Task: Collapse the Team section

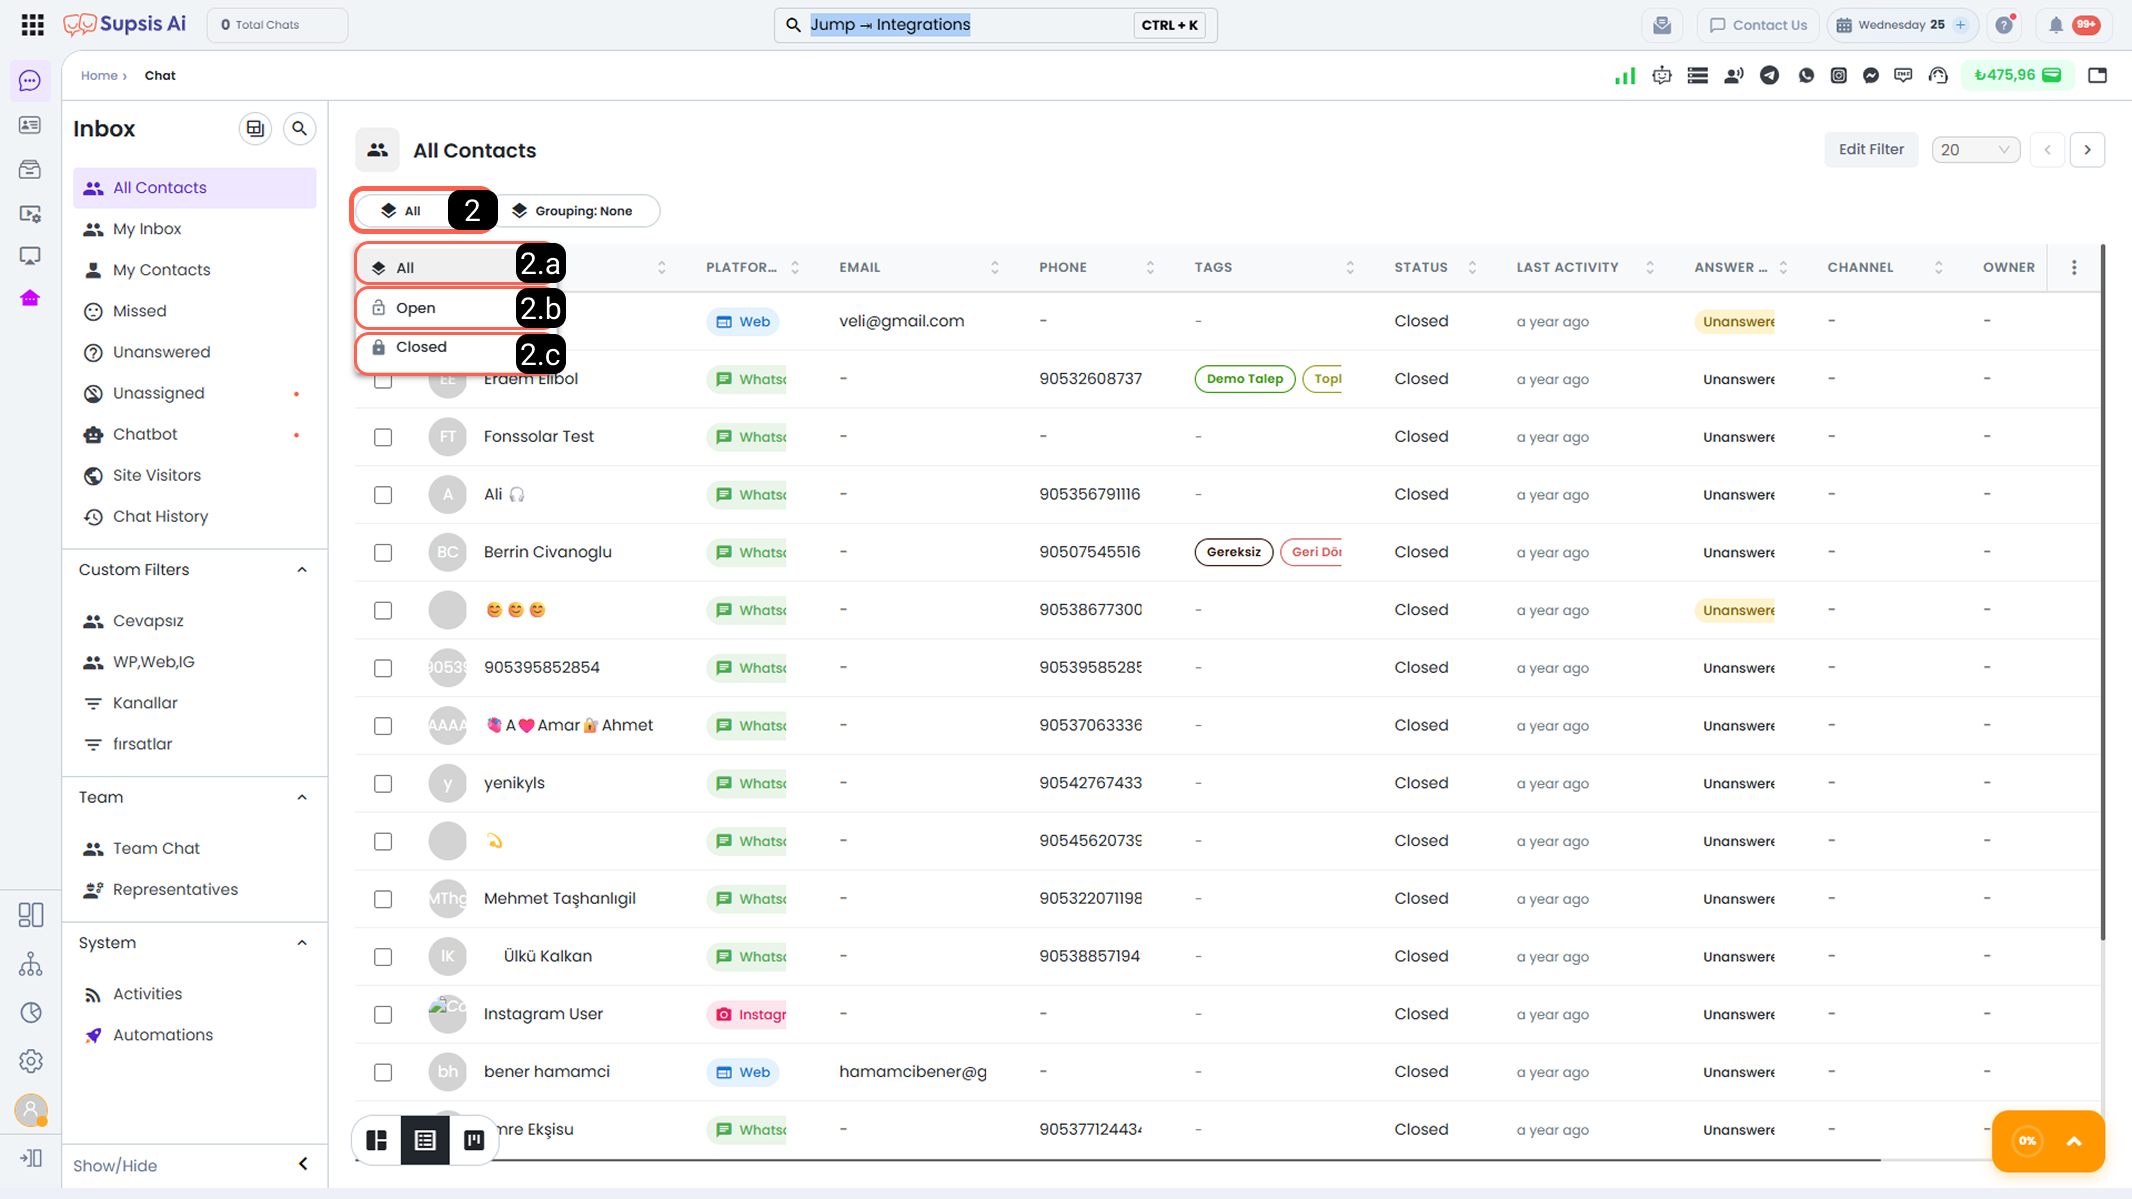Action: point(302,798)
